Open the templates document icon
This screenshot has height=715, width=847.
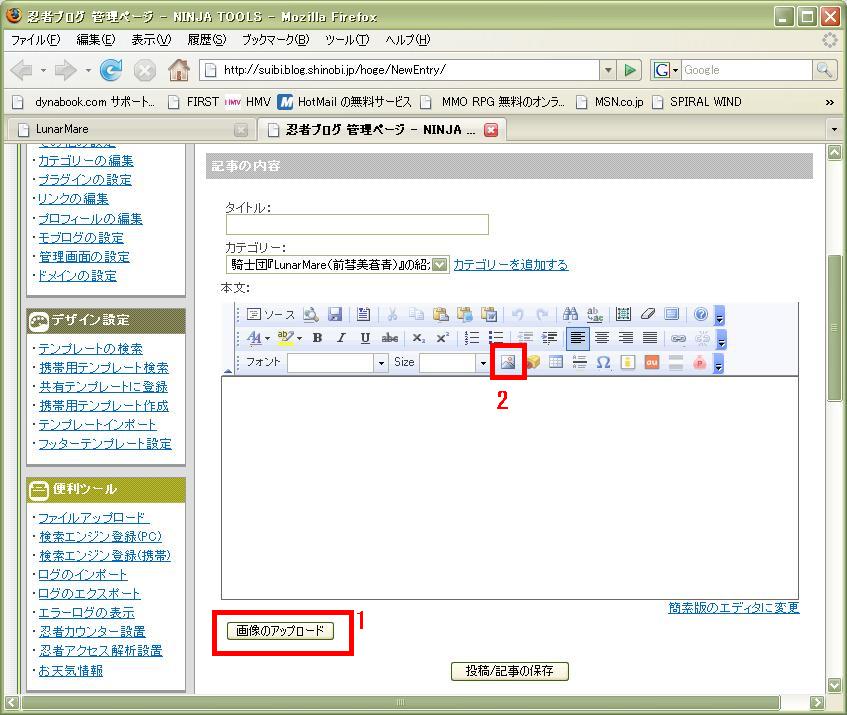click(x=364, y=314)
